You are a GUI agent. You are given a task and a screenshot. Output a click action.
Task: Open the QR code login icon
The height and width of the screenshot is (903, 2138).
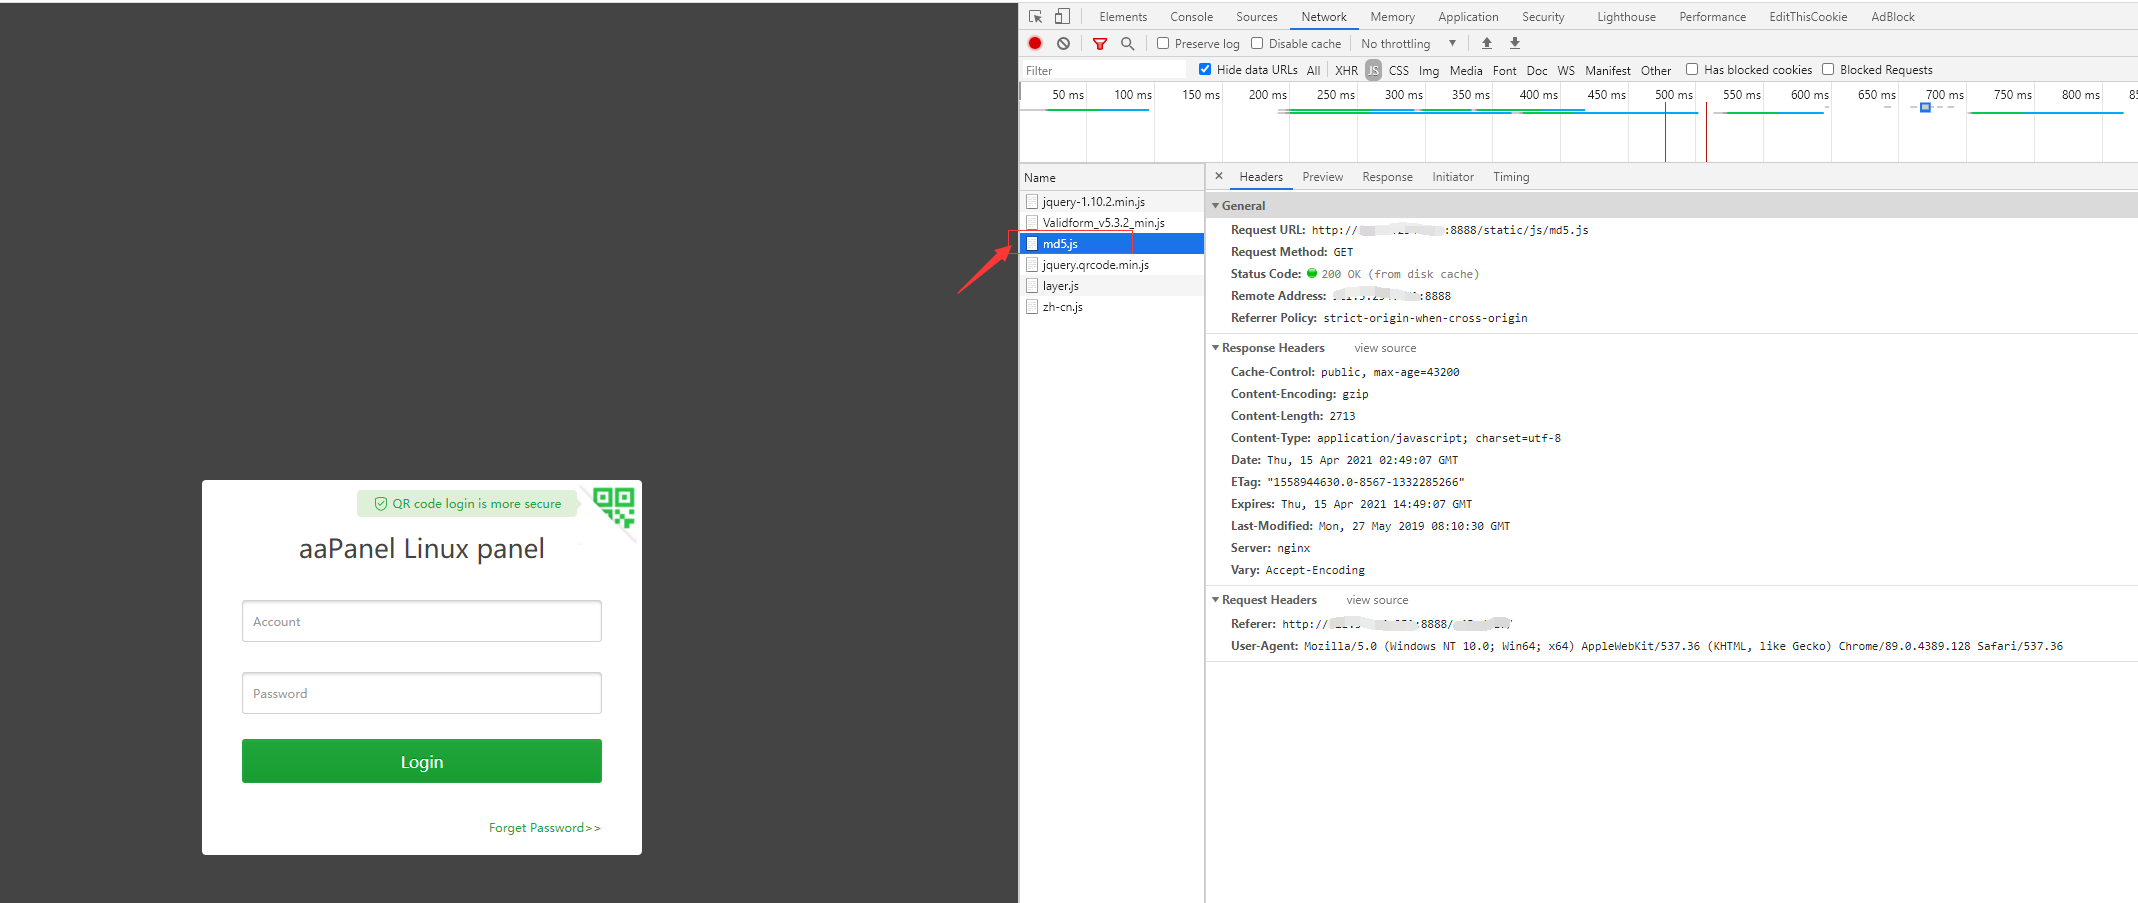(x=614, y=507)
